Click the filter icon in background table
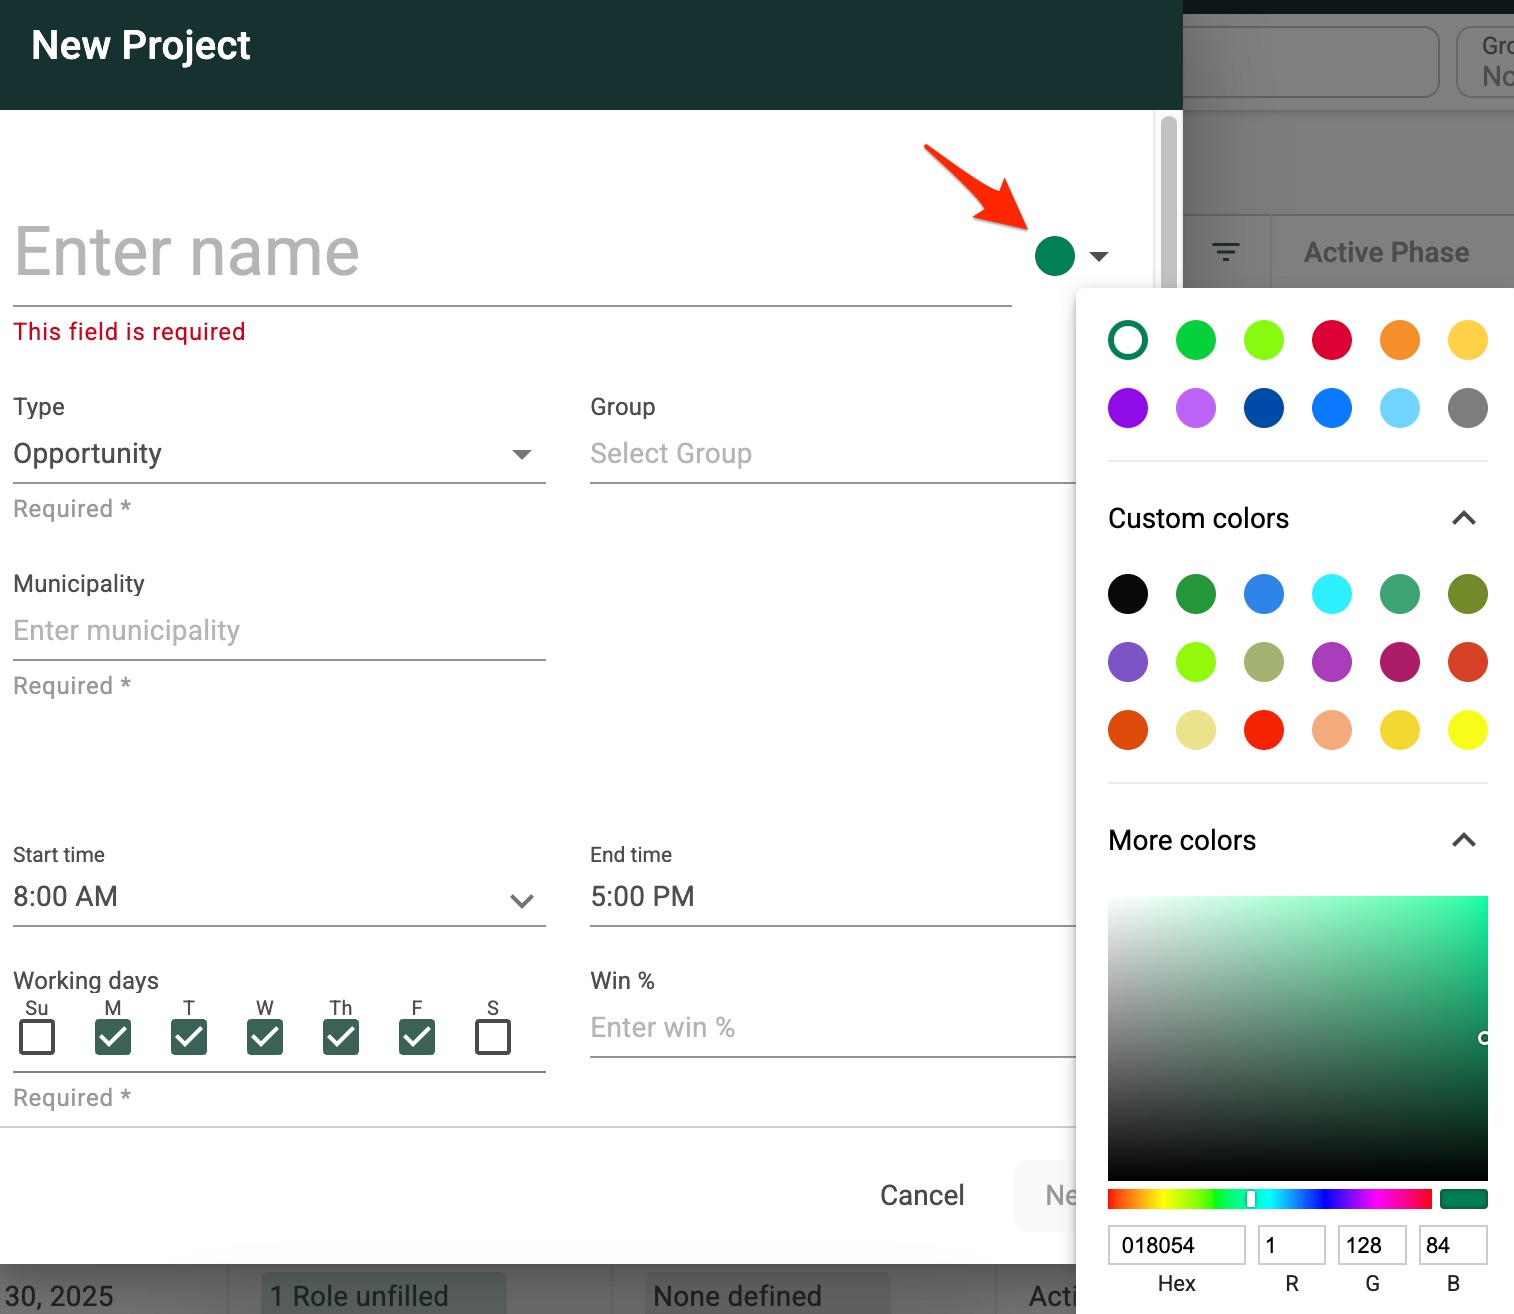 click(1226, 252)
